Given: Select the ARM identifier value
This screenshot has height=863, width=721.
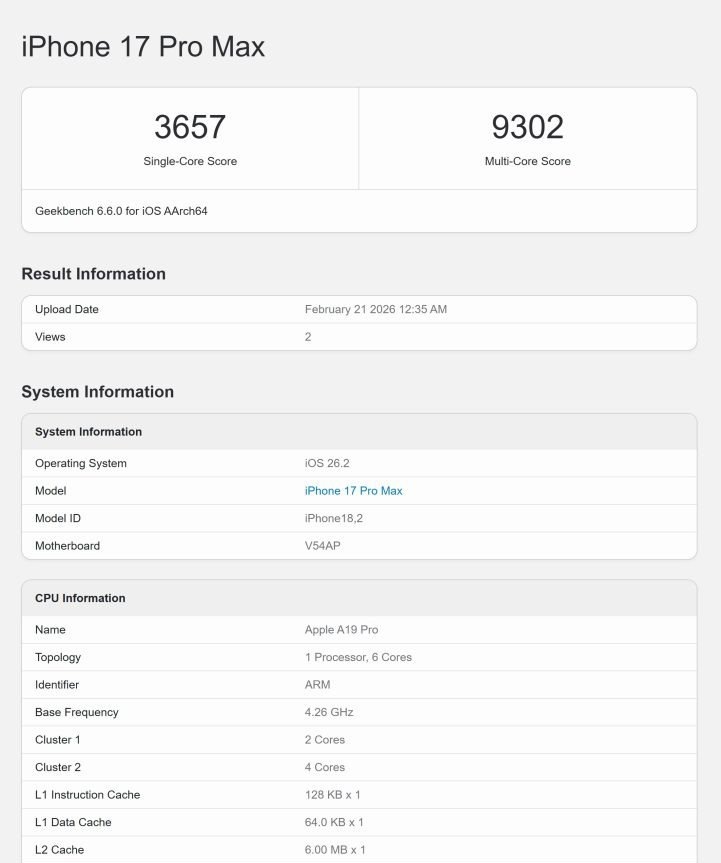Looking at the screenshot, I should (x=318, y=685).
